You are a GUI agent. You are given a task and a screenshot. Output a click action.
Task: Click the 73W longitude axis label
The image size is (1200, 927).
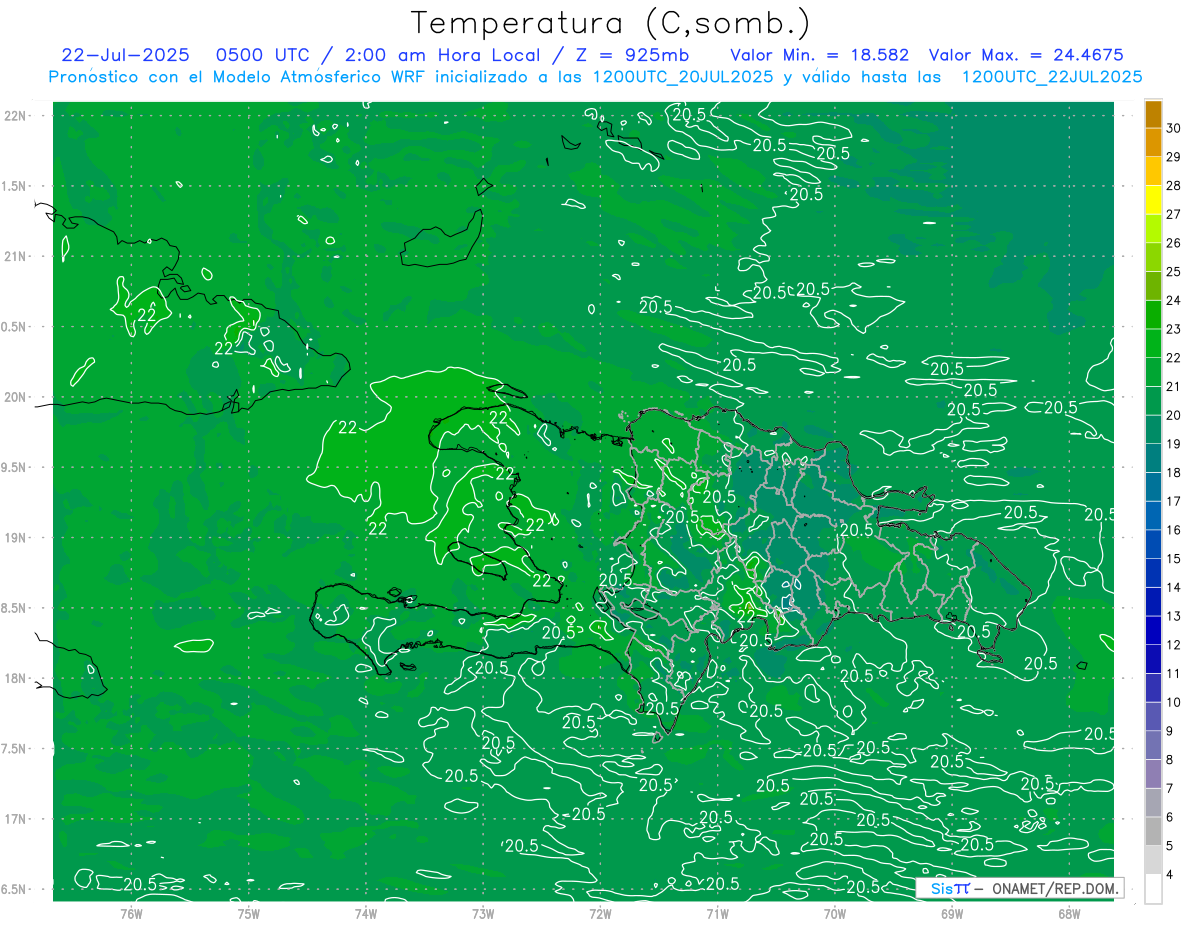pos(483,912)
